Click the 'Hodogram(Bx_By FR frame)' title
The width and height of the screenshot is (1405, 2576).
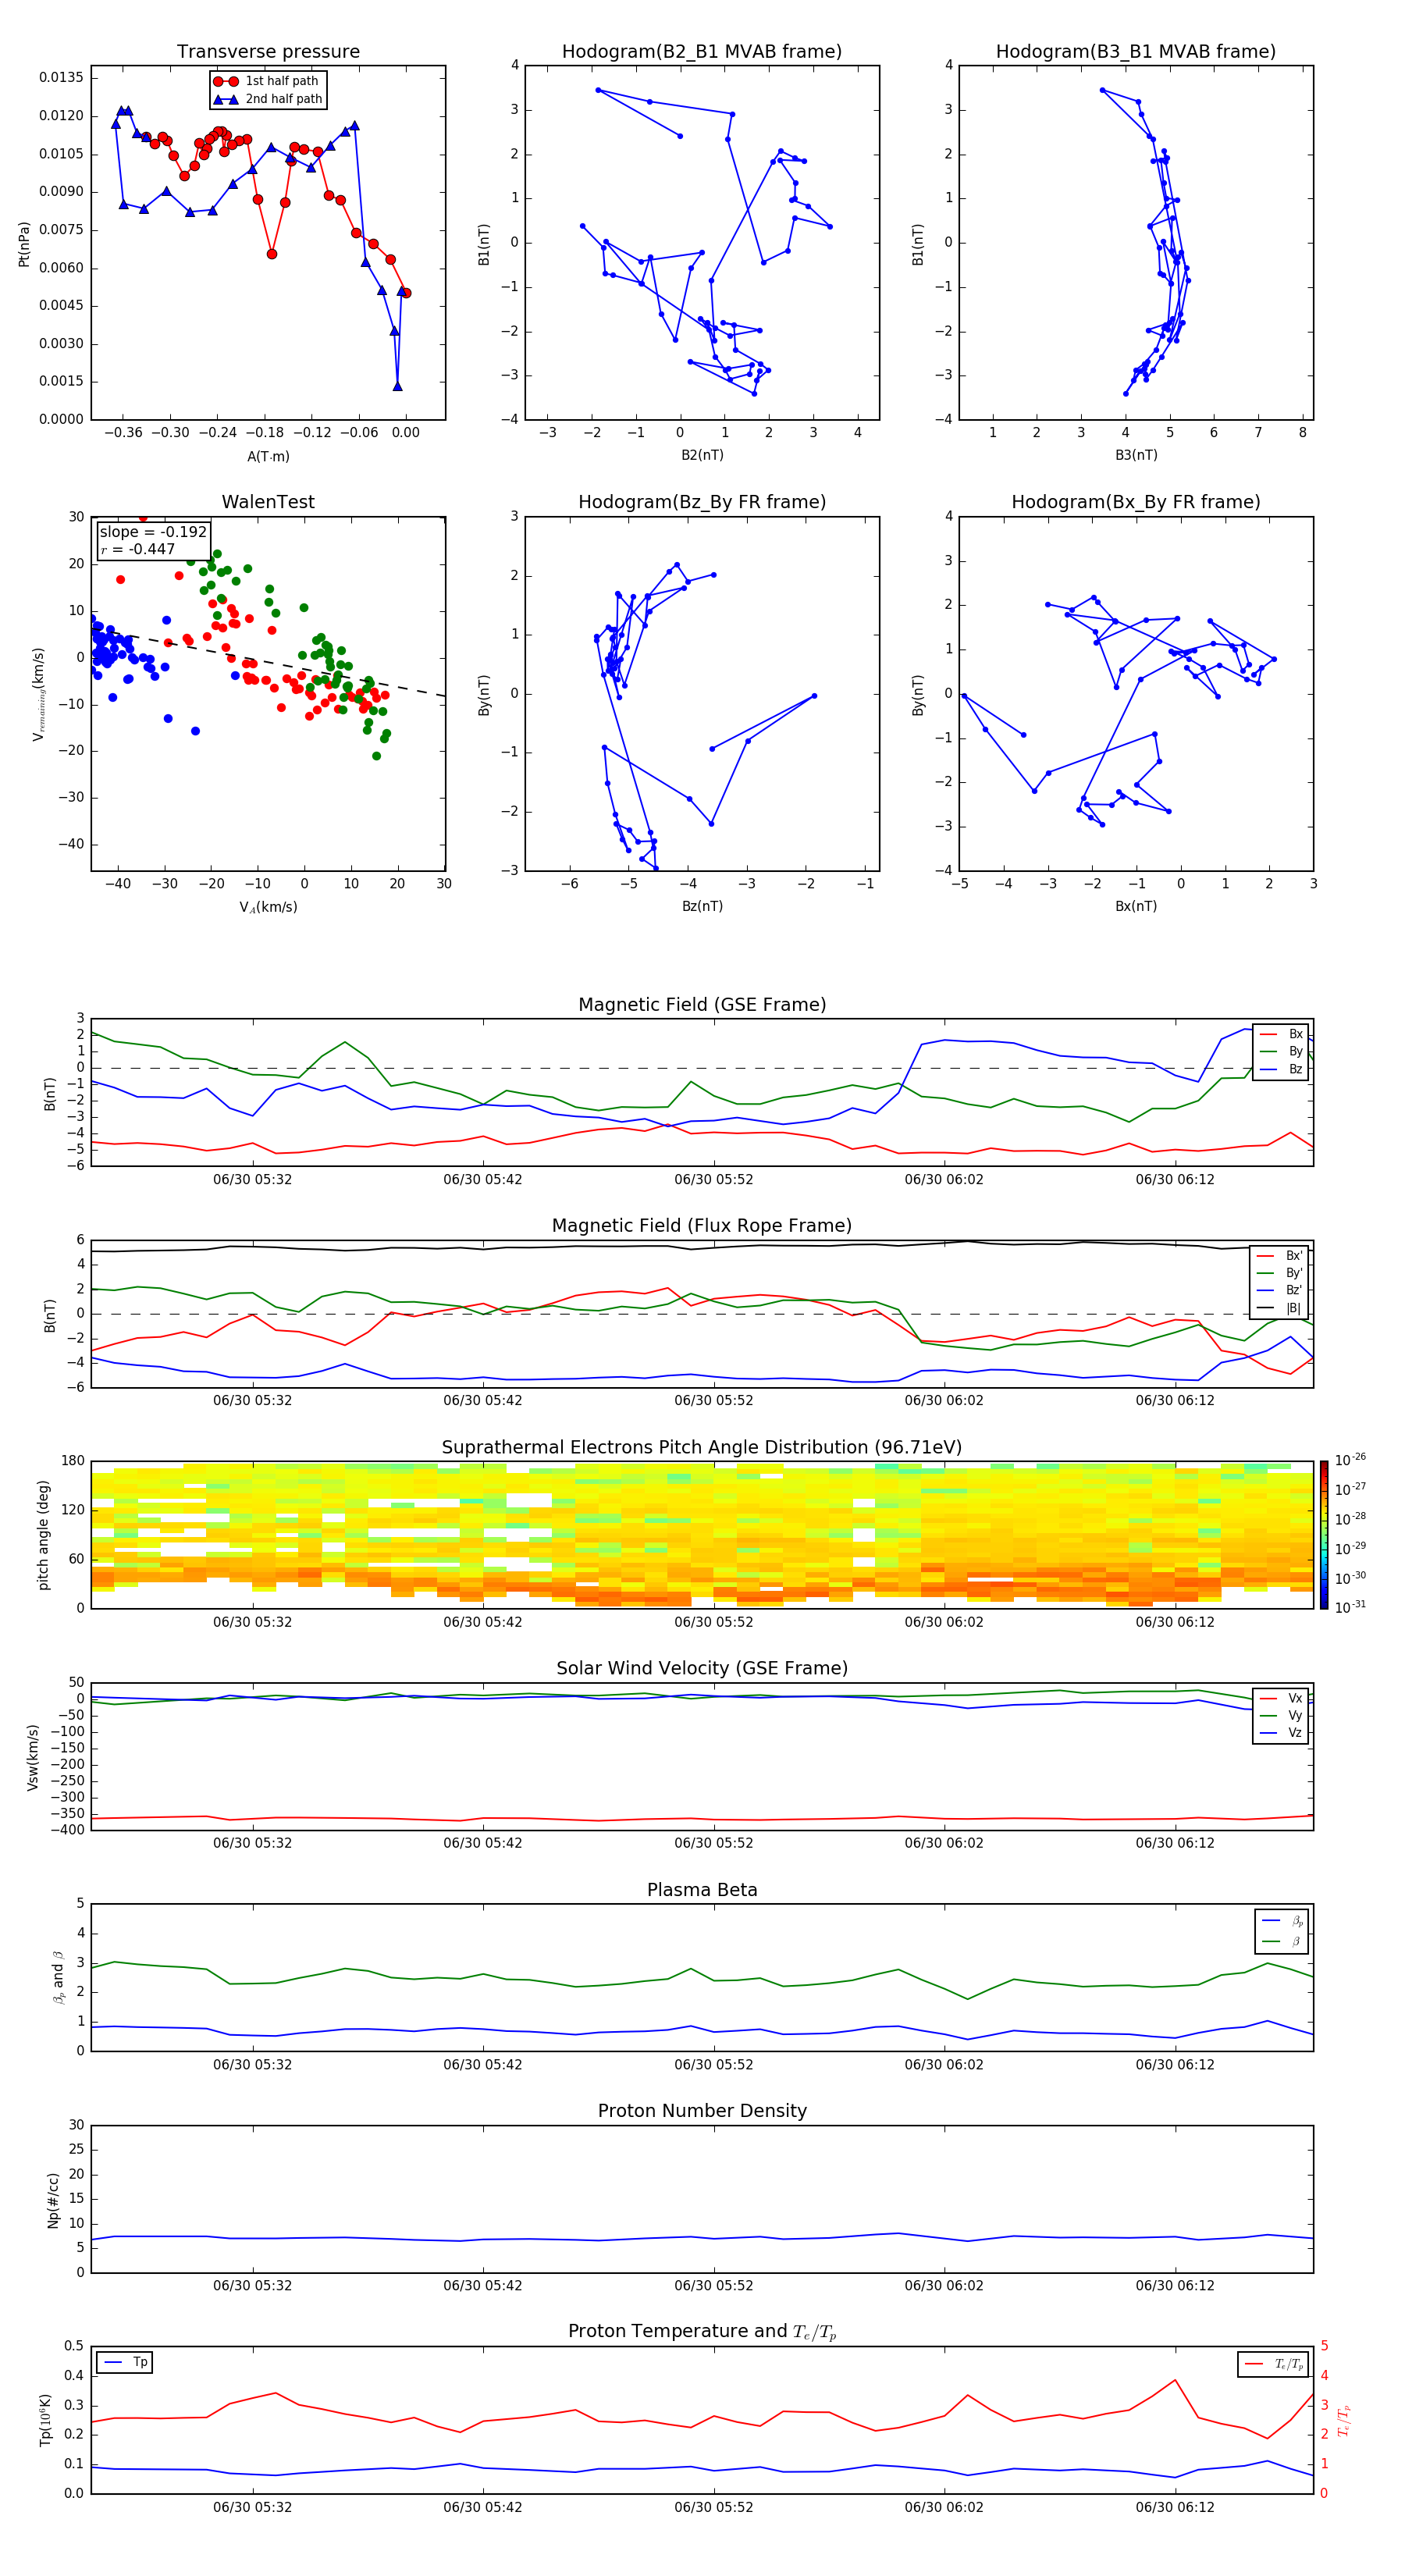click(1136, 502)
